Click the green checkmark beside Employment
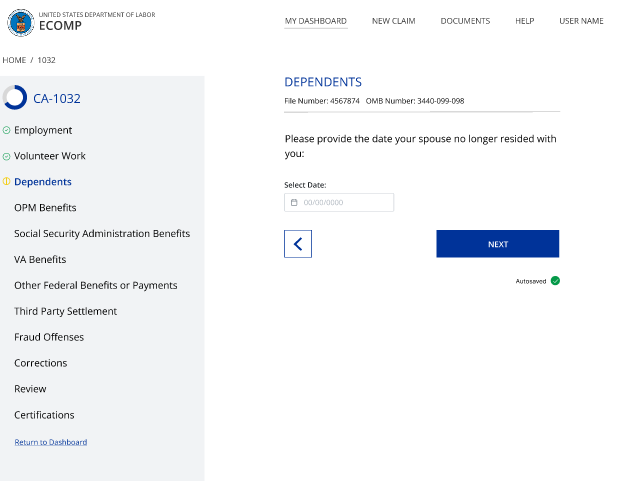The width and height of the screenshot is (620, 481). [7, 130]
